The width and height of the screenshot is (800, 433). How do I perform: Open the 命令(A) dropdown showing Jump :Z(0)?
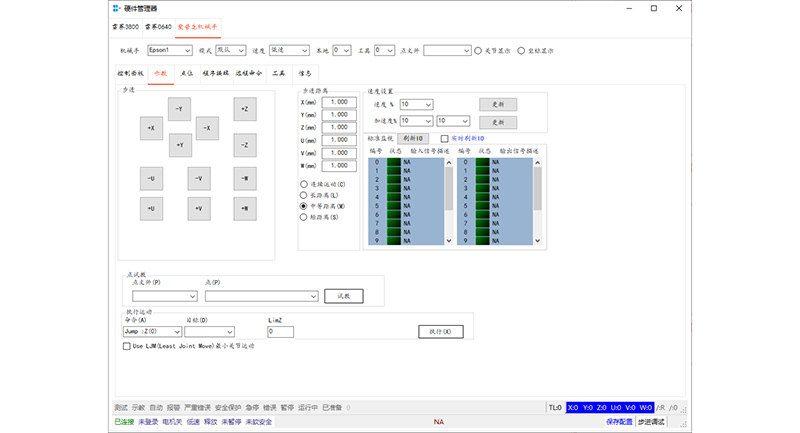153,332
